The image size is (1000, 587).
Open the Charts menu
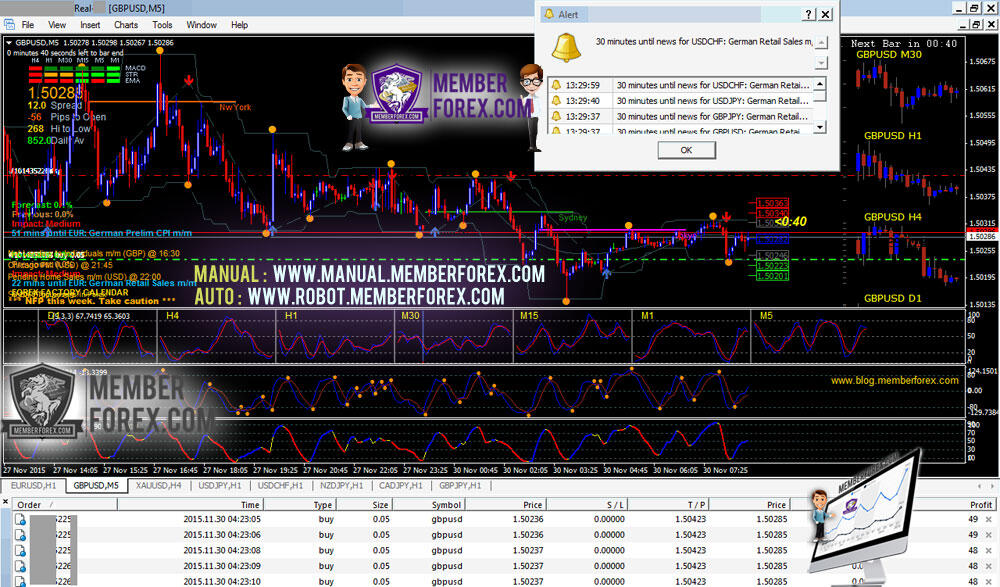126,25
